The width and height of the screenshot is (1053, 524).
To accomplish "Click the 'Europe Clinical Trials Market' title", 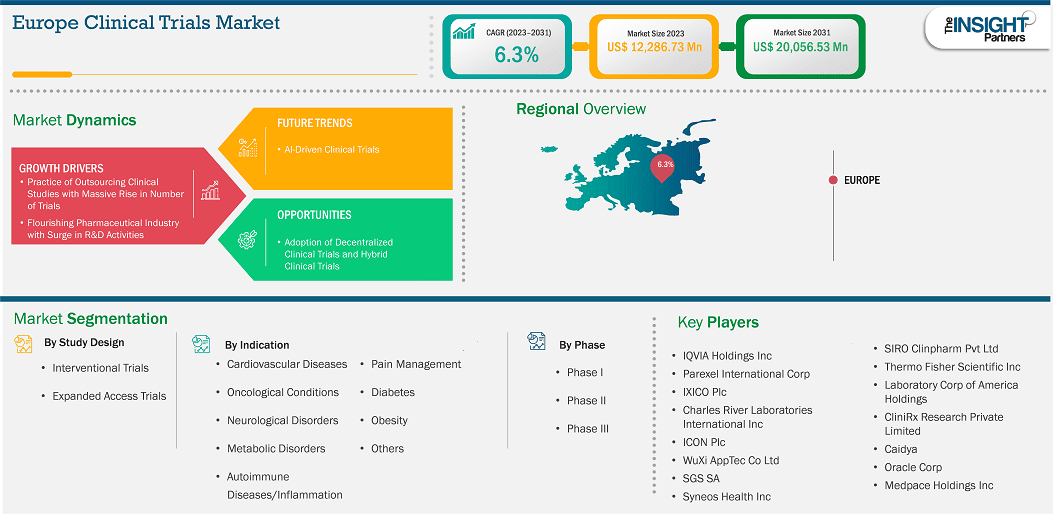I will pyautogui.click(x=146, y=23).
